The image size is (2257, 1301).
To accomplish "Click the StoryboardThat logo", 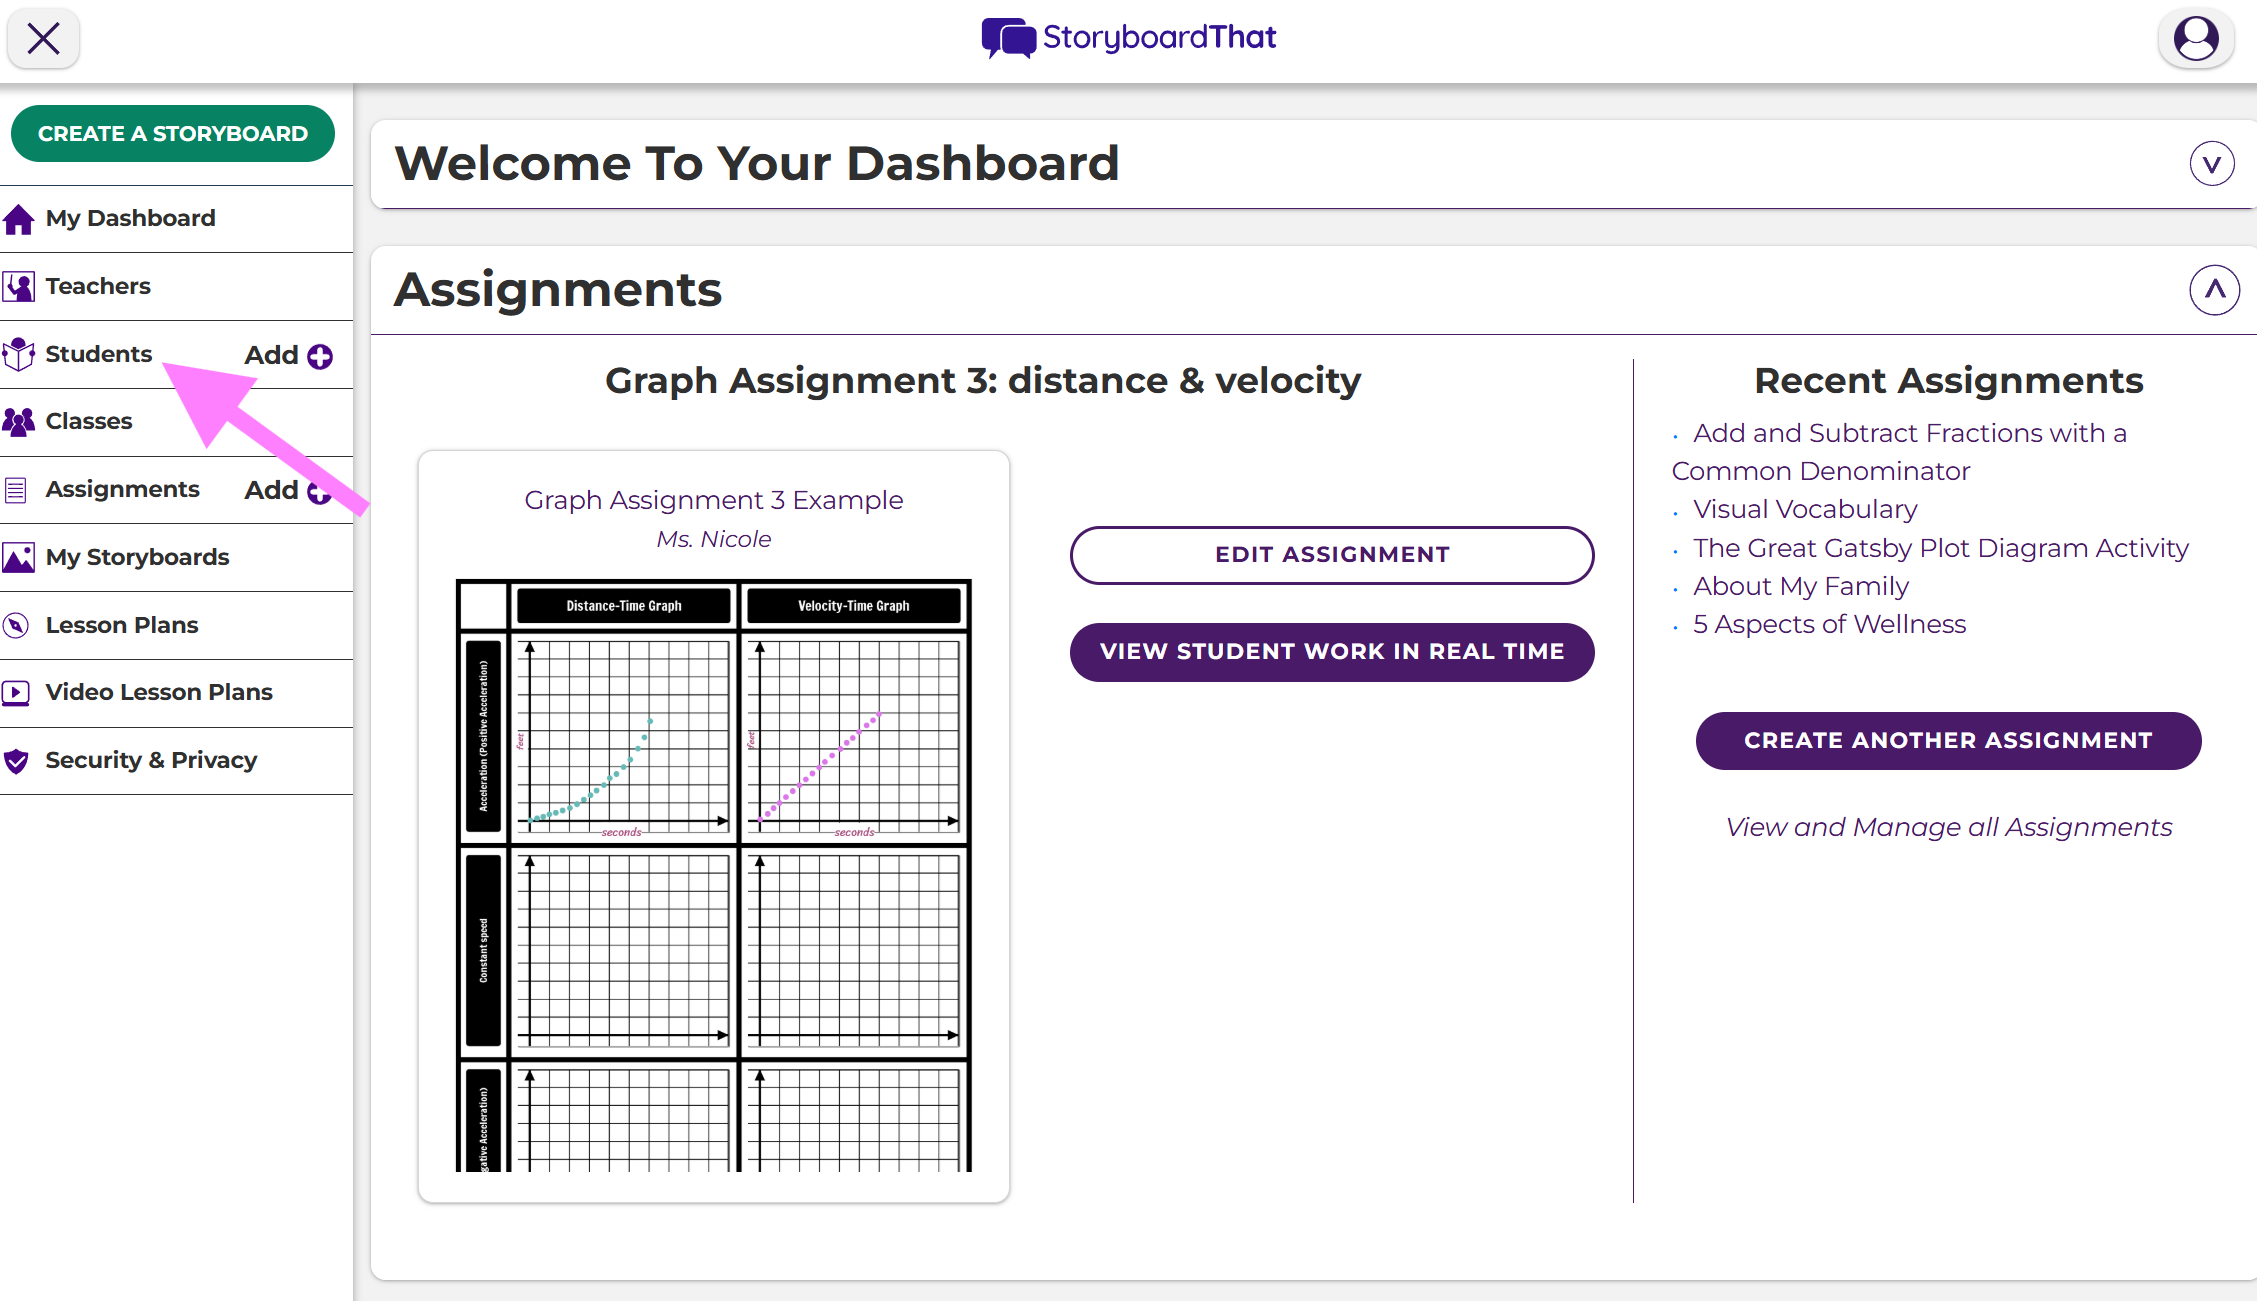I will point(1128,38).
